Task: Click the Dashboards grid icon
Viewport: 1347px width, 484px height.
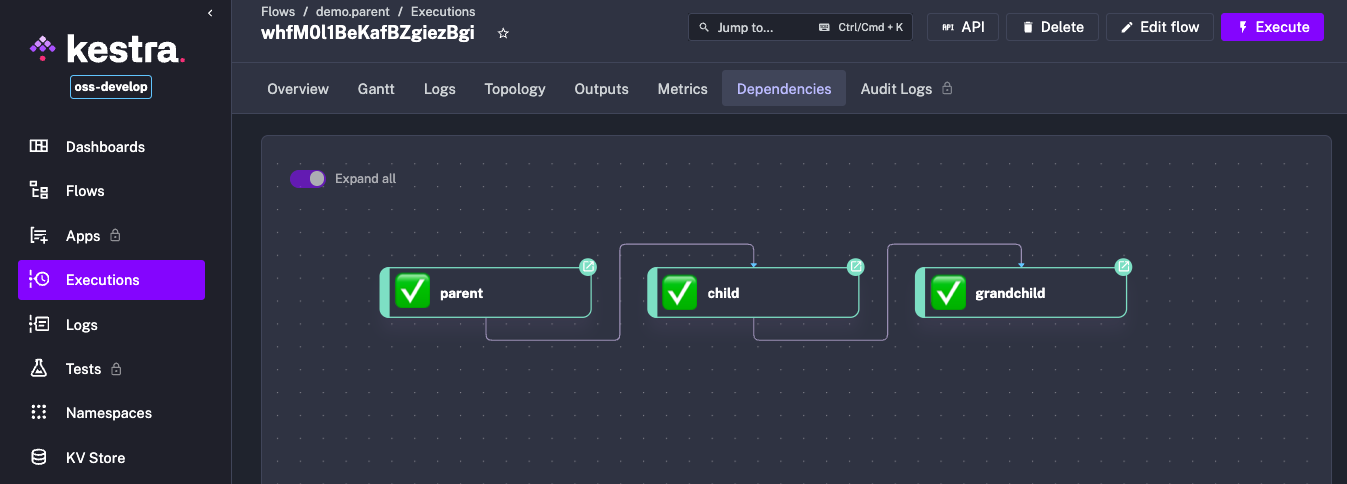Action: (39, 146)
